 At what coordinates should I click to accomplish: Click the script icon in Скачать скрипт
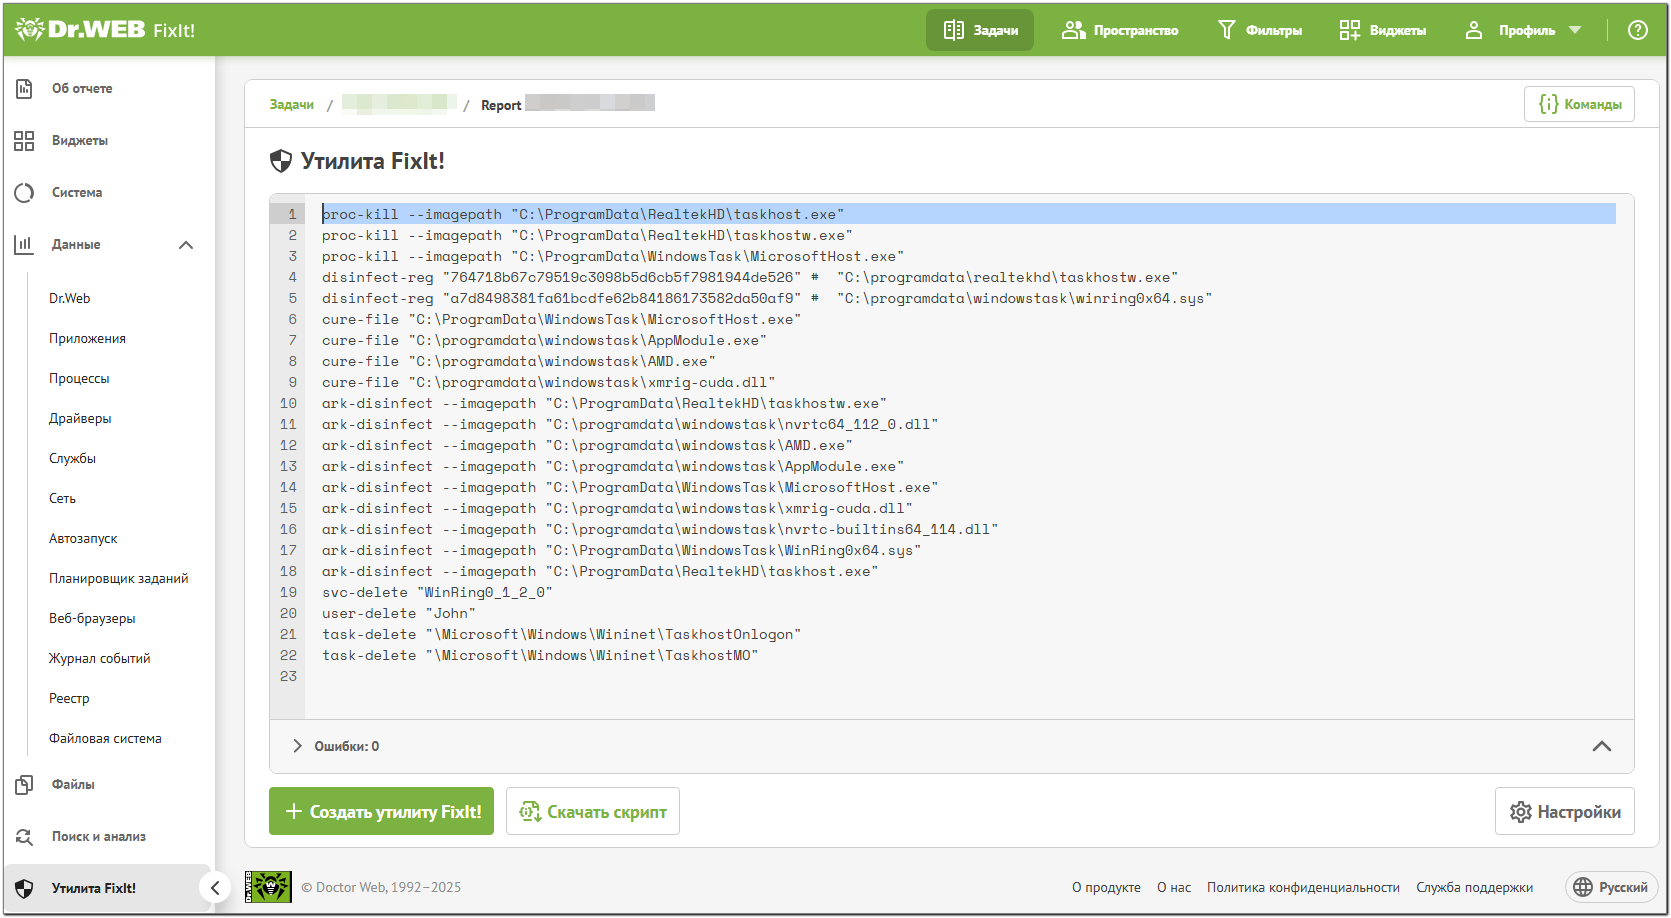pyautogui.click(x=530, y=812)
